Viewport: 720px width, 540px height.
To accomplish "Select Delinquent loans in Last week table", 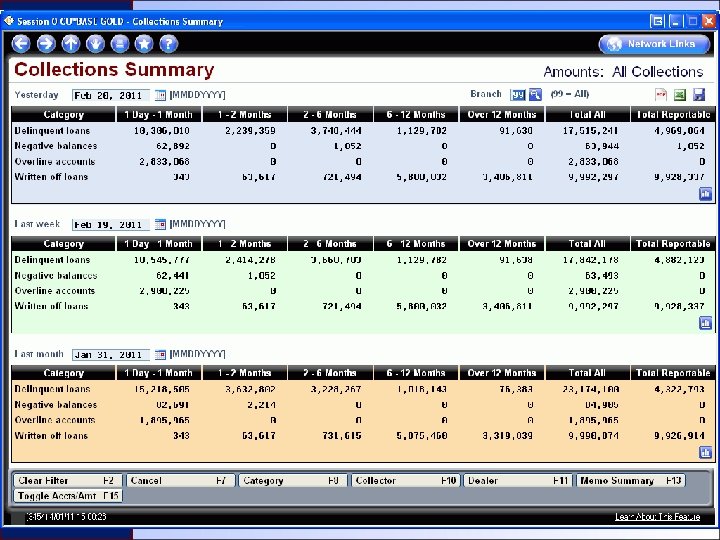I will tap(52, 260).
